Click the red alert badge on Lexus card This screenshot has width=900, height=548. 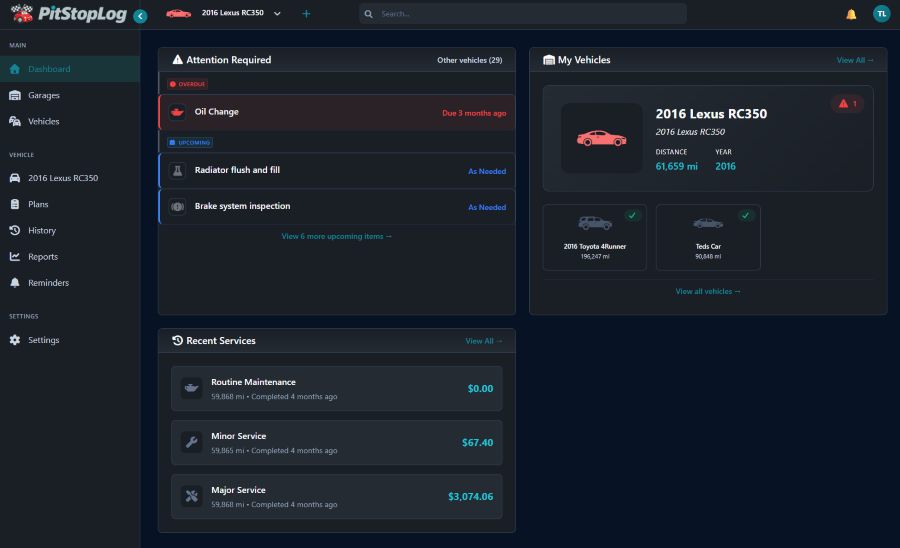[847, 104]
